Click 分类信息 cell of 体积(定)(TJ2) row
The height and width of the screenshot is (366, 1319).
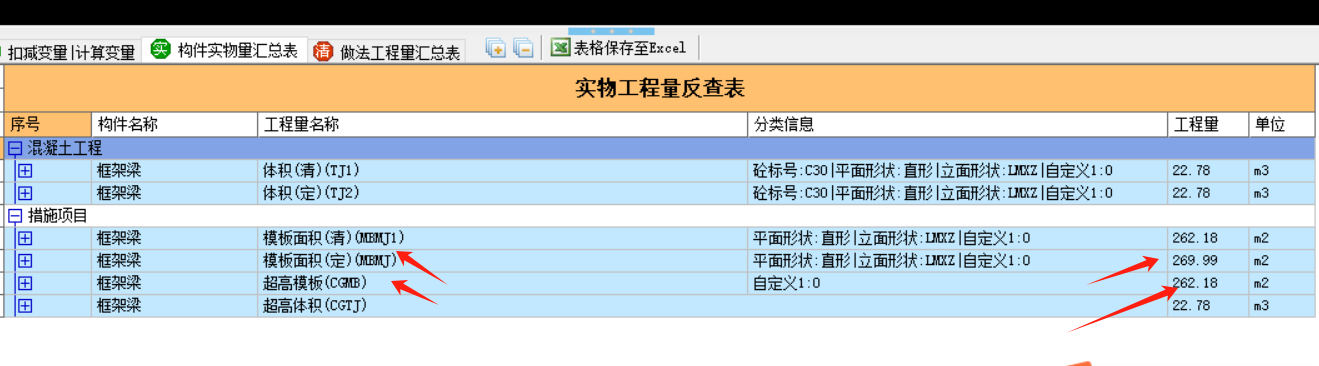coord(958,192)
